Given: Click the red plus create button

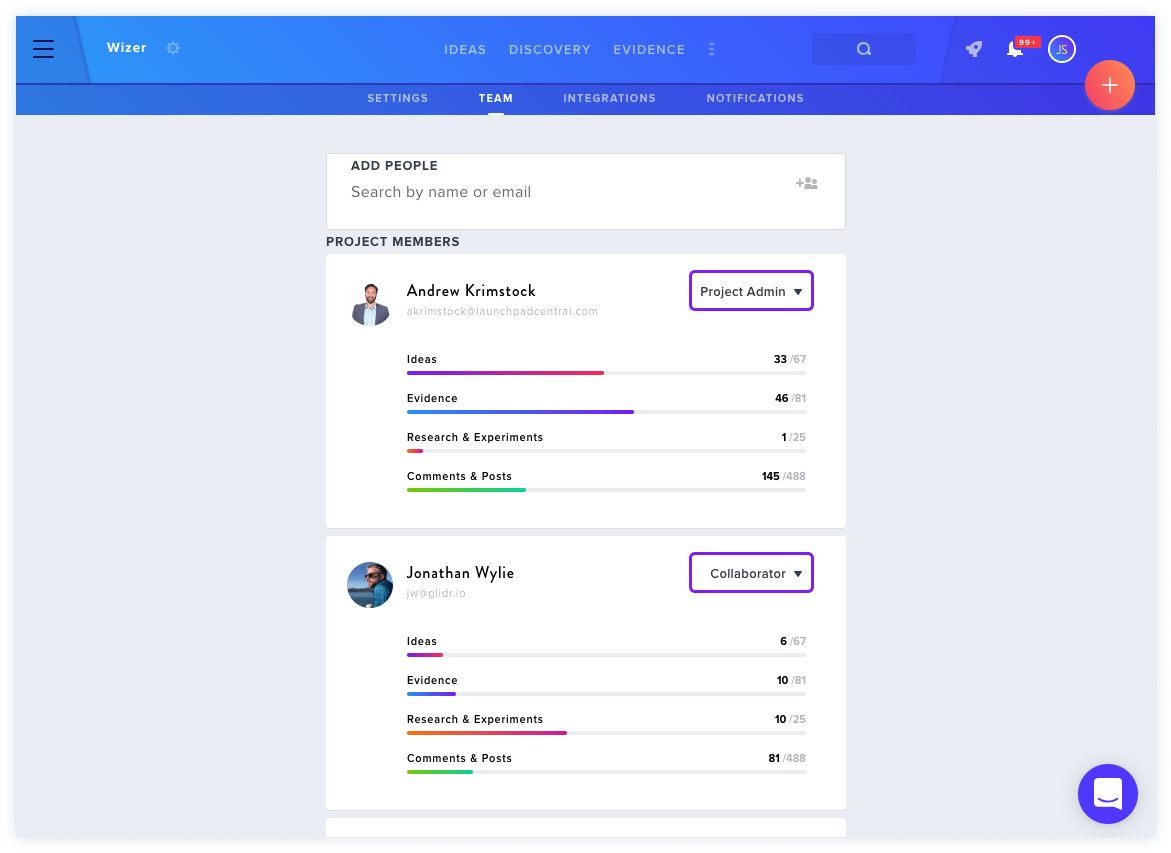Looking at the screenshot, I should click(1110, 85).
